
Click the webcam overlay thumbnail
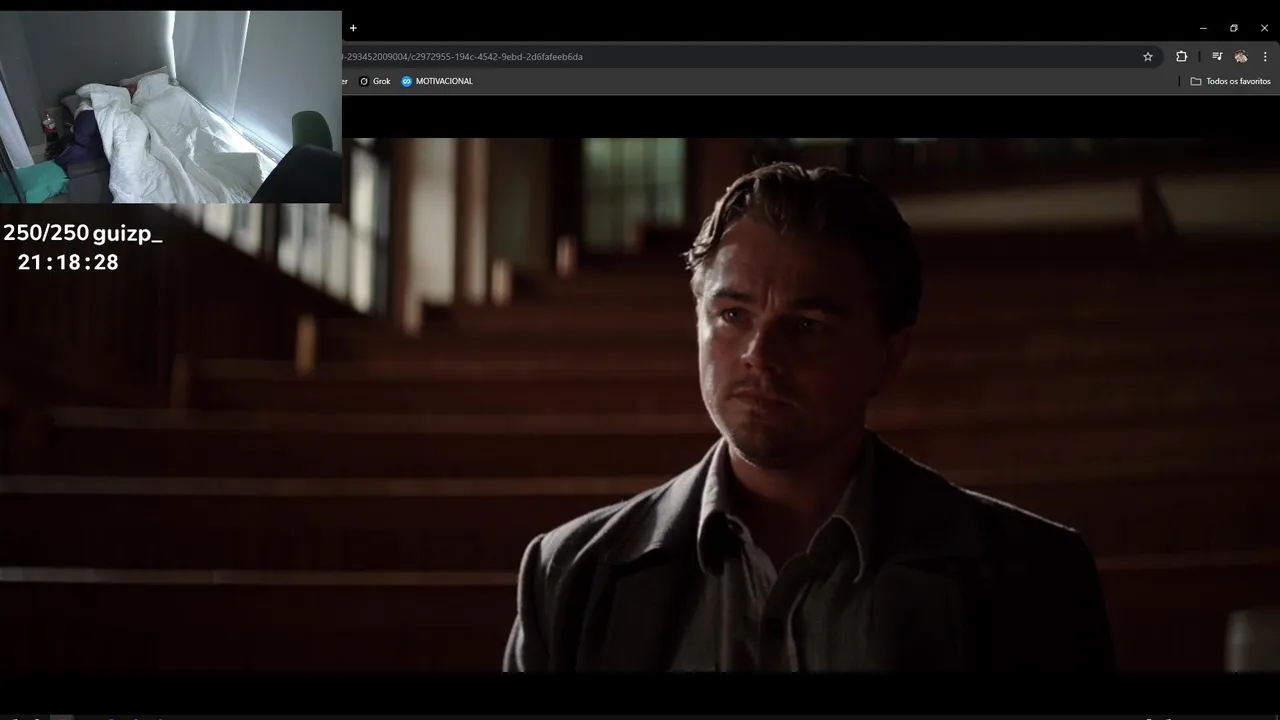(171, 107)
